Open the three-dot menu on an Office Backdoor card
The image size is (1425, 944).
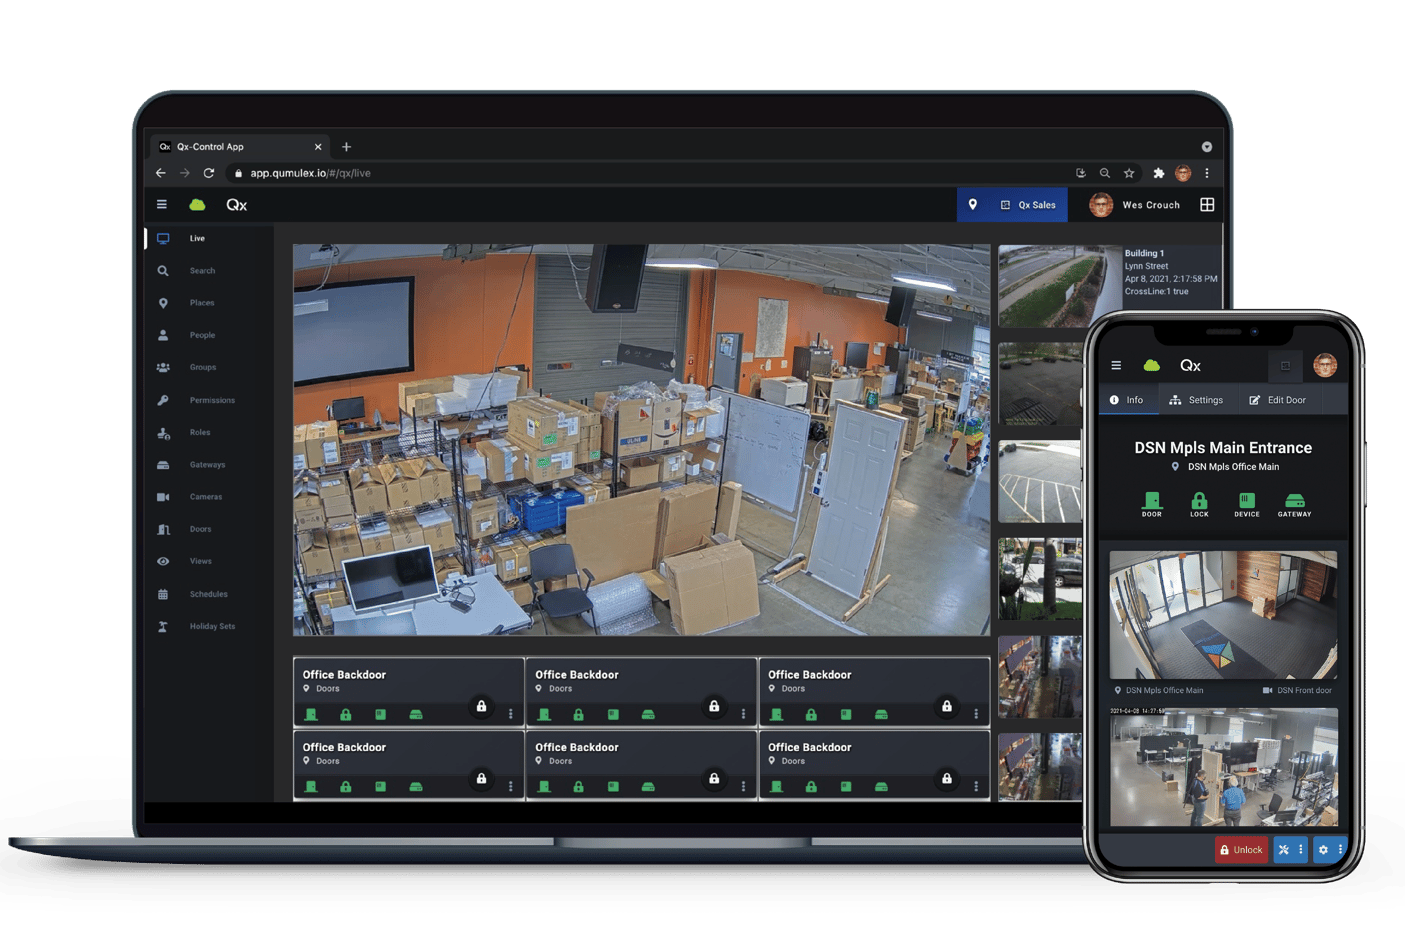point(510,714)
